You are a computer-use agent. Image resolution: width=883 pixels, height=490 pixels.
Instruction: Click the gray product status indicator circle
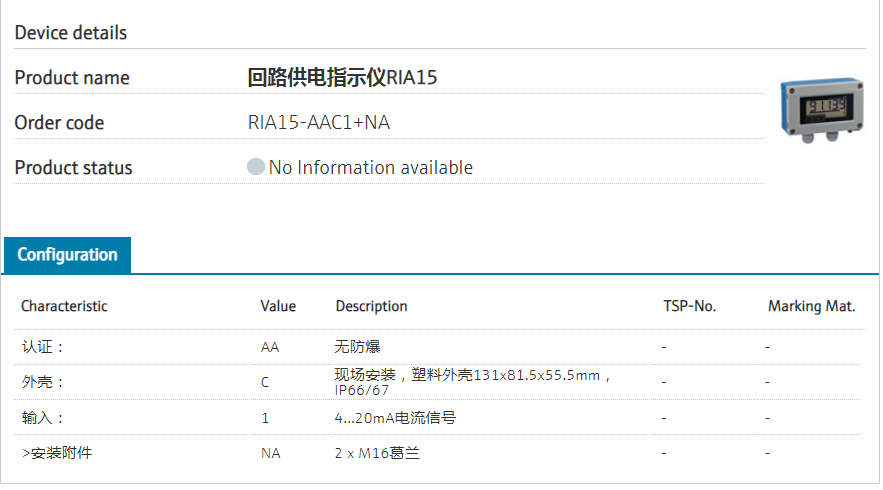[x=256, y=167]
